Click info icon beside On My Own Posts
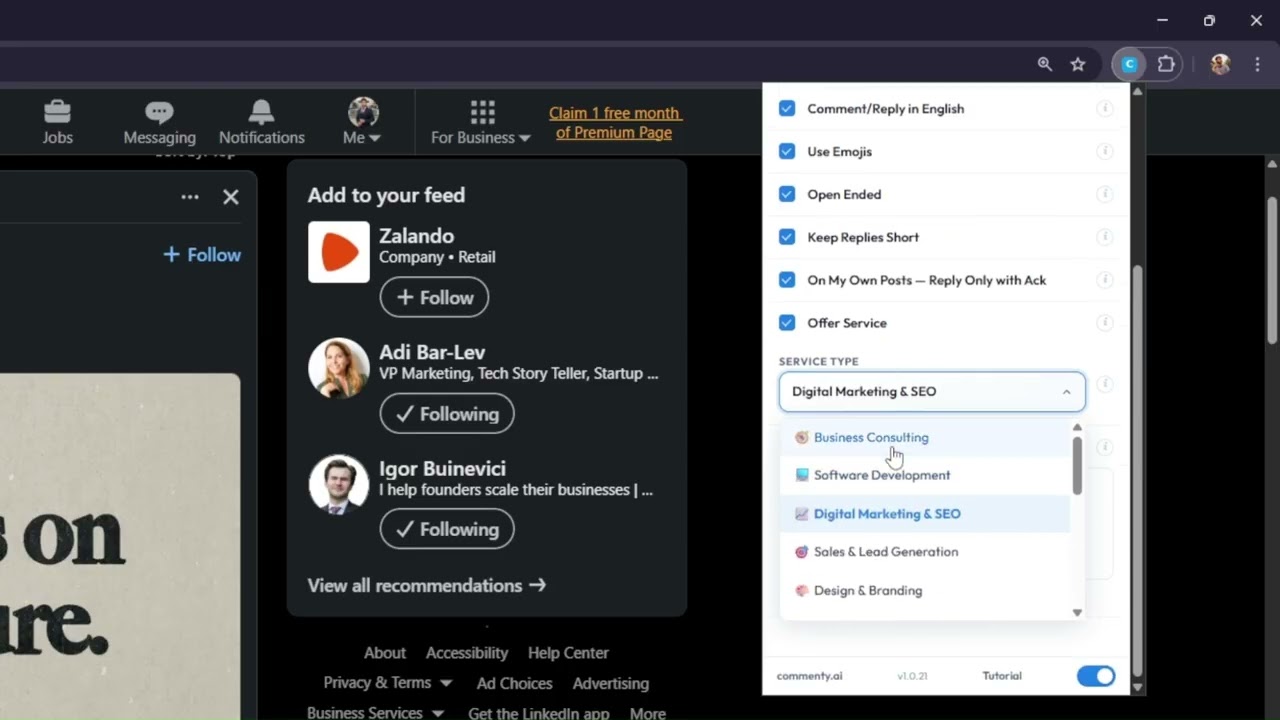 click(x=1105, y=280)
